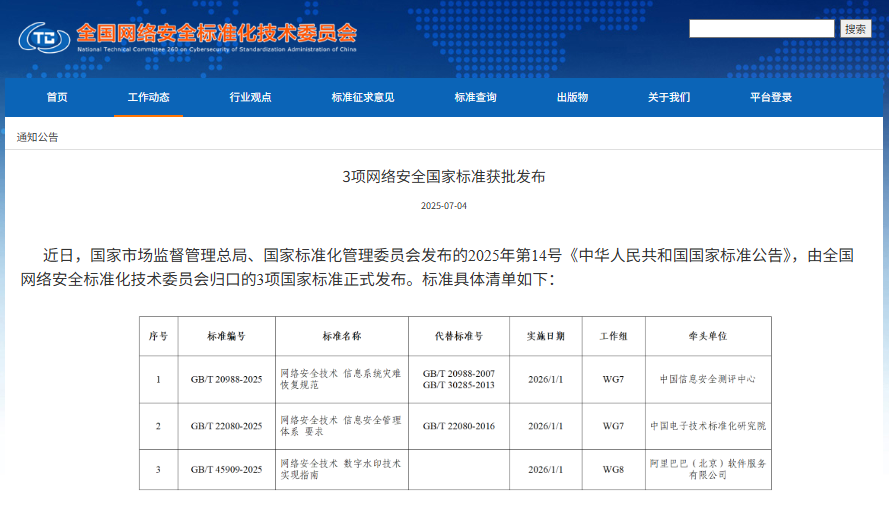Click the 搜索 button
Image resolution: width=889 pixels, height=516 pixels.
[x=856, y=29]
